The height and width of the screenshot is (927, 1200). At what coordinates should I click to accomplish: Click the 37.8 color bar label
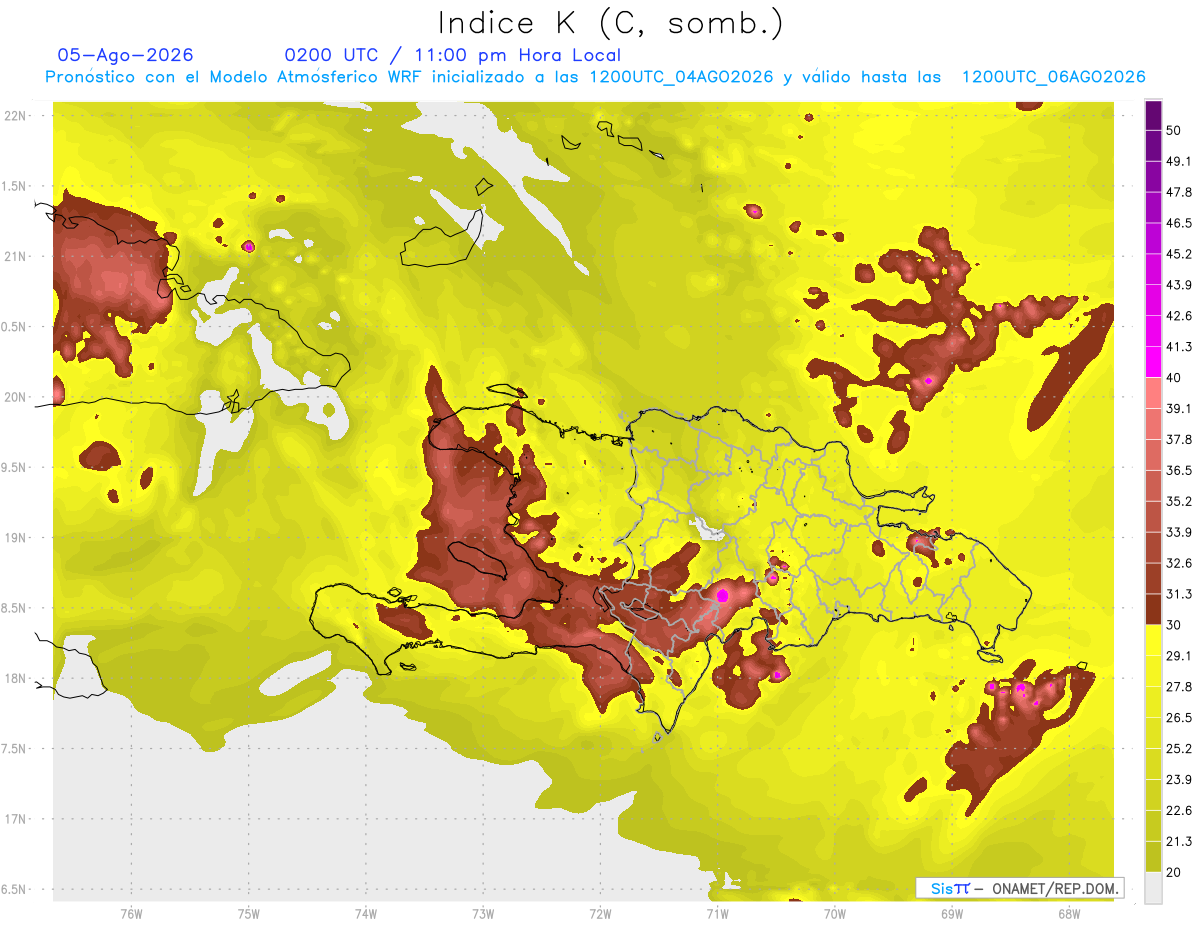pyautogui.click(x=1179, y=439)
